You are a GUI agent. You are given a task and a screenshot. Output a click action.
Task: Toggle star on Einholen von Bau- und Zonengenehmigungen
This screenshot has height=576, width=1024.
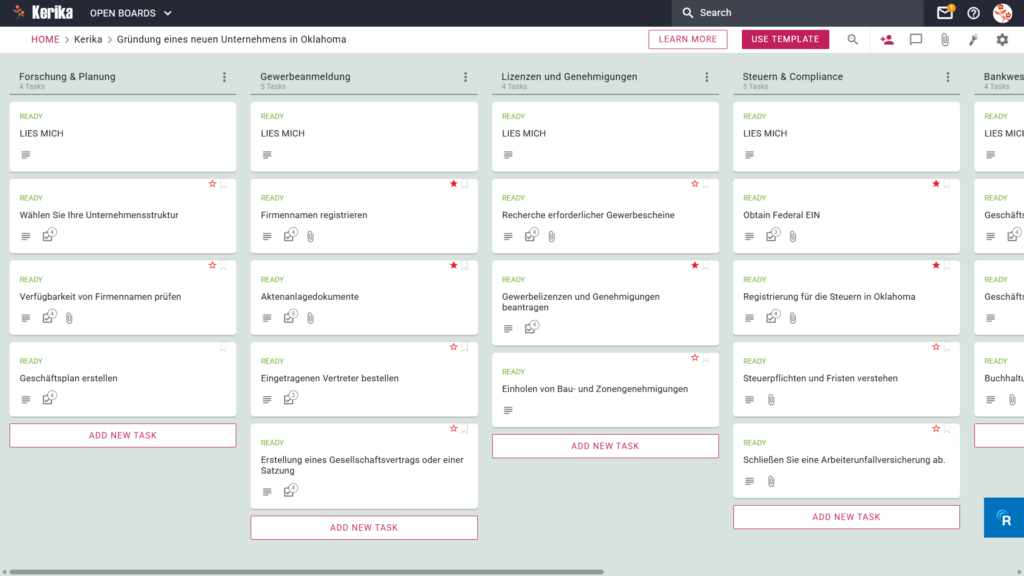[694, 358]
